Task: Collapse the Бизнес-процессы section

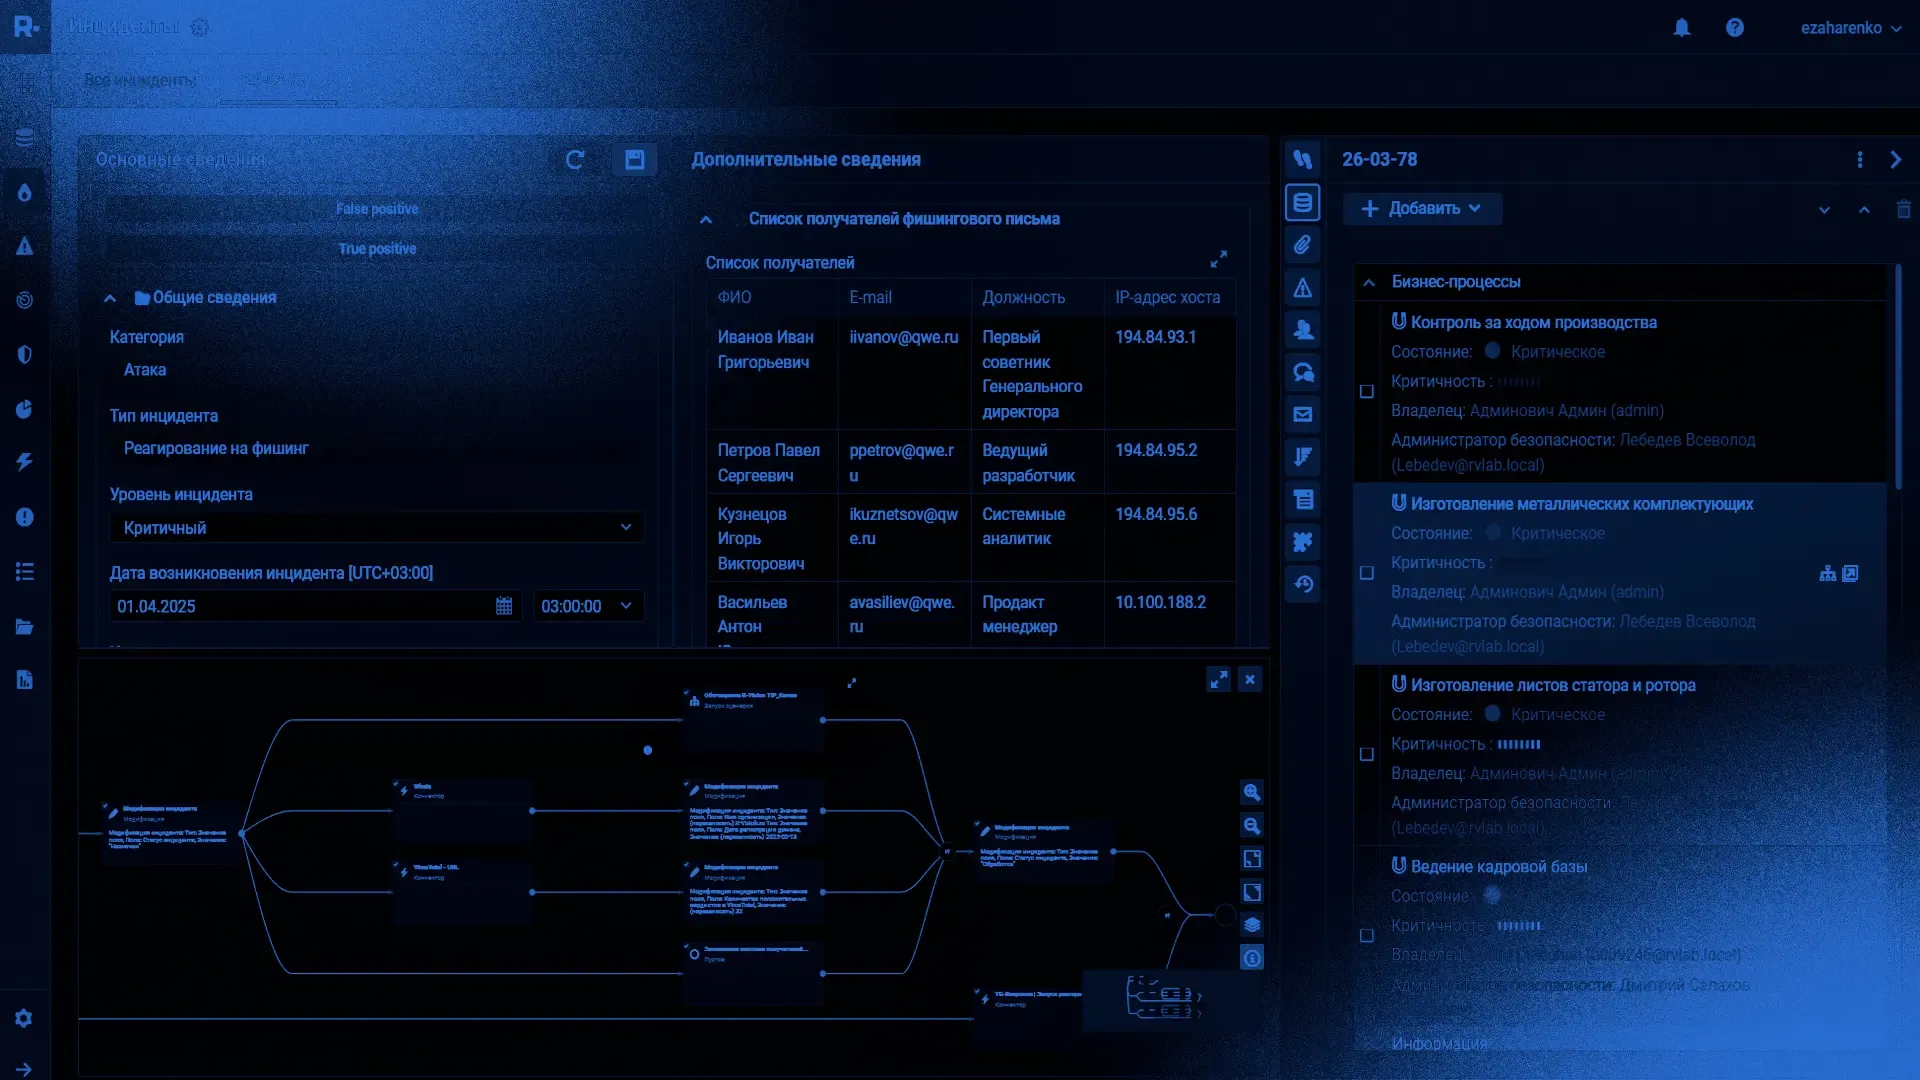Action: click(x=1368, y=283)
